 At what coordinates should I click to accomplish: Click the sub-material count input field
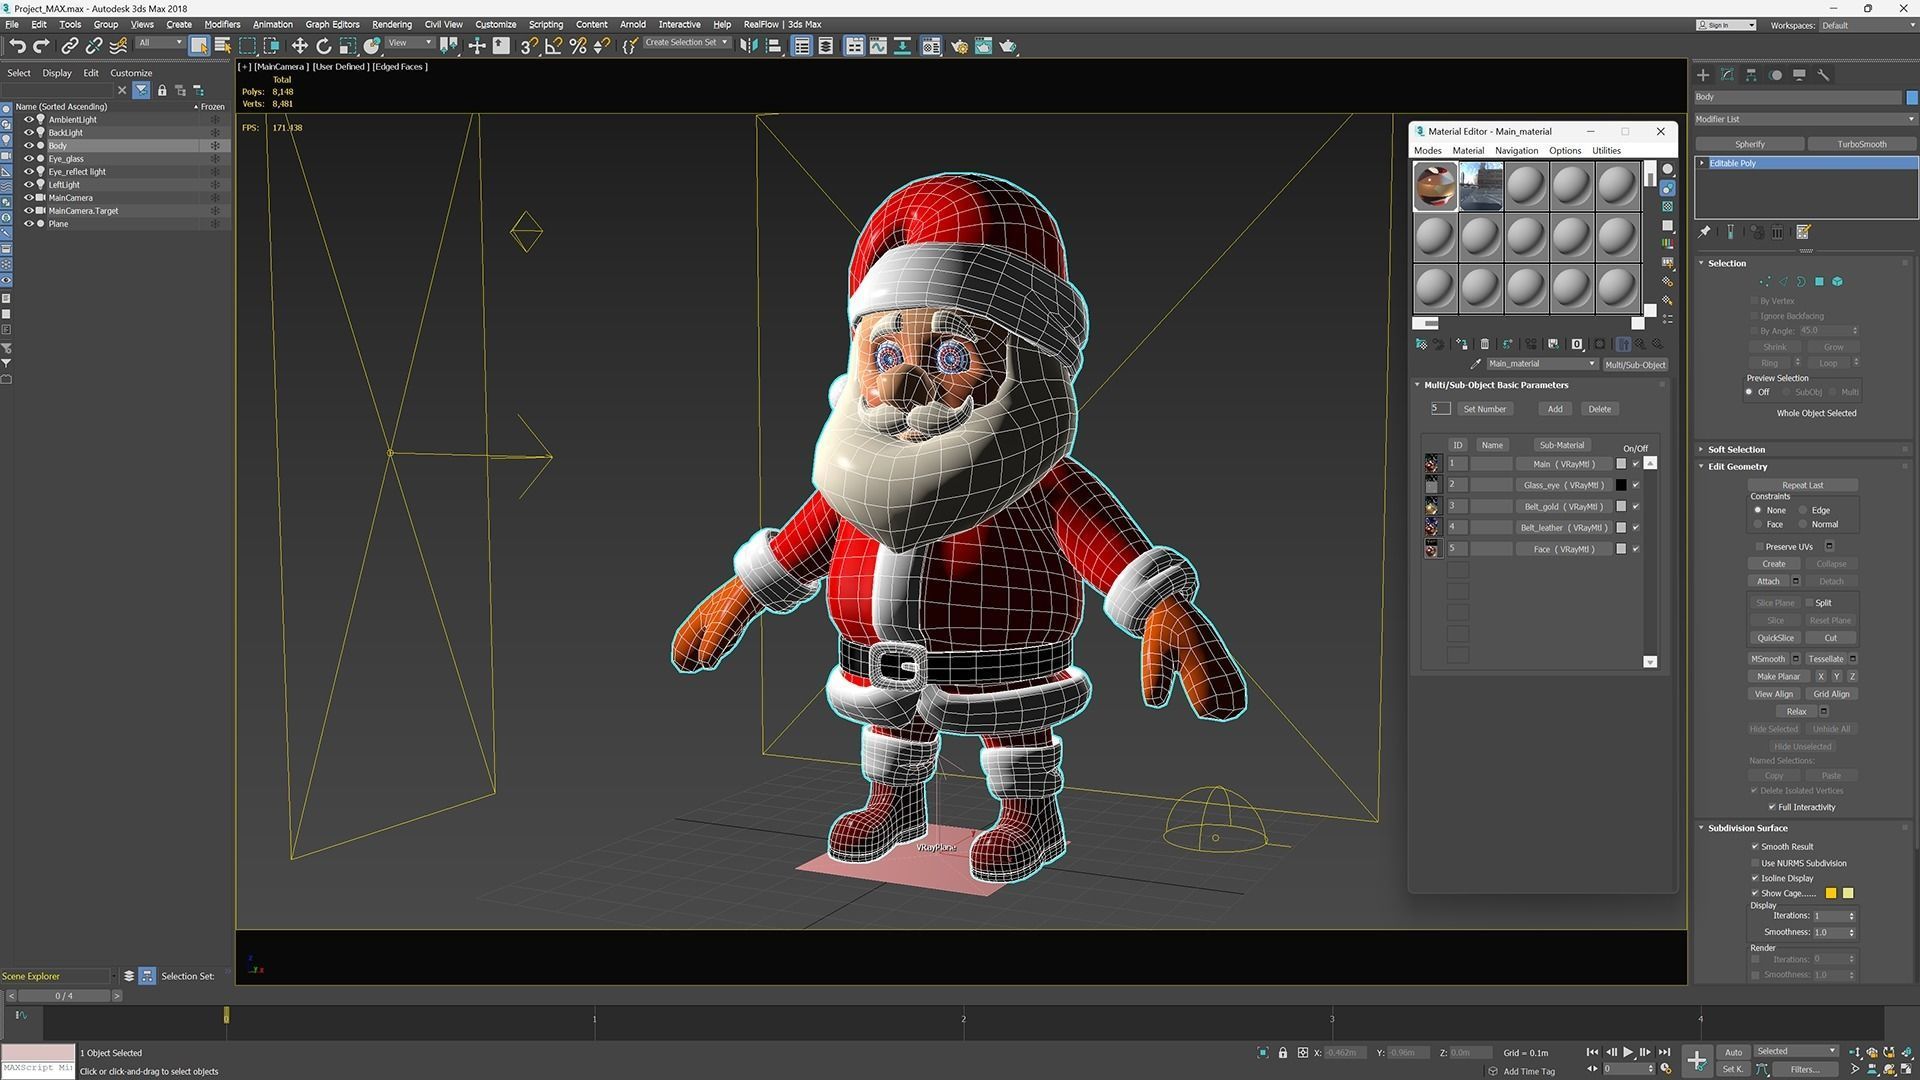coord(1440,408)
